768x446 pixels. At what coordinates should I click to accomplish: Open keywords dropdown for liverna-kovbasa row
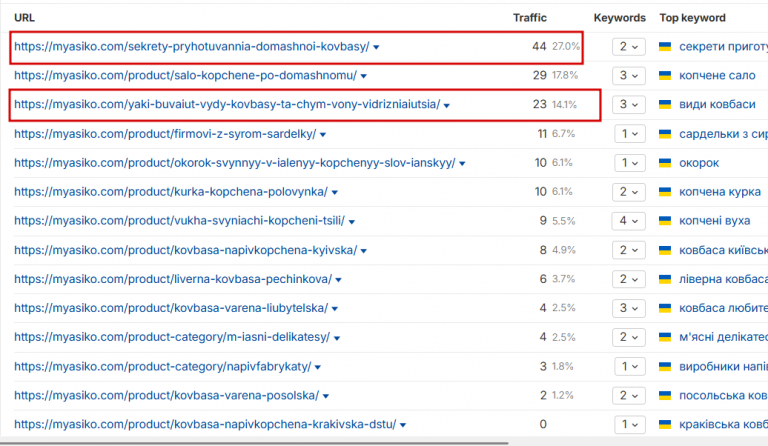pyautogui.click(x=628, y=279)
